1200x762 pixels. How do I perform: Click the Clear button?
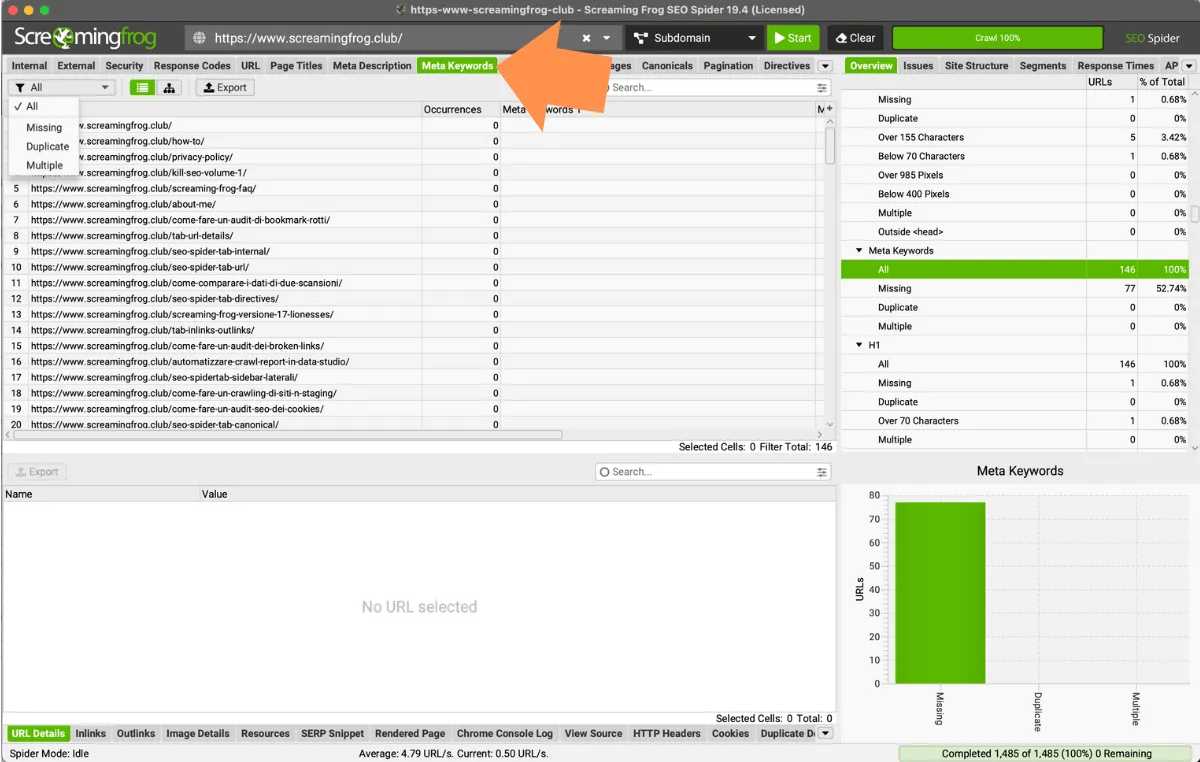[852, 38]
